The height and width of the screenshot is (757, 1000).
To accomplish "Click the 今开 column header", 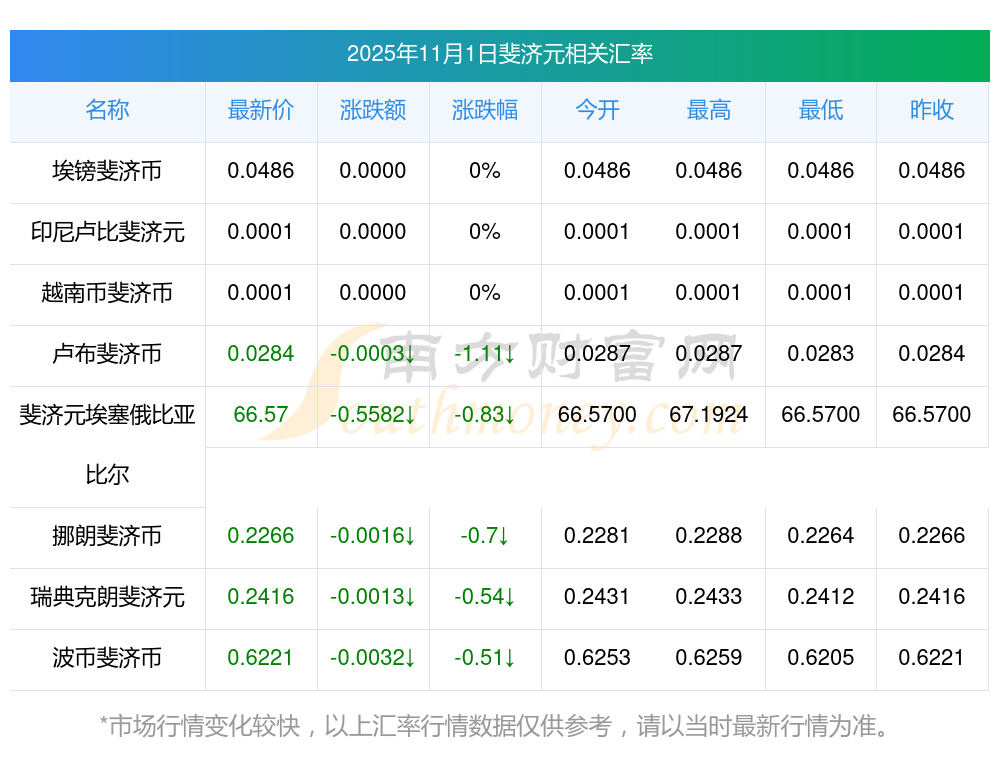I will coord(597,110).
